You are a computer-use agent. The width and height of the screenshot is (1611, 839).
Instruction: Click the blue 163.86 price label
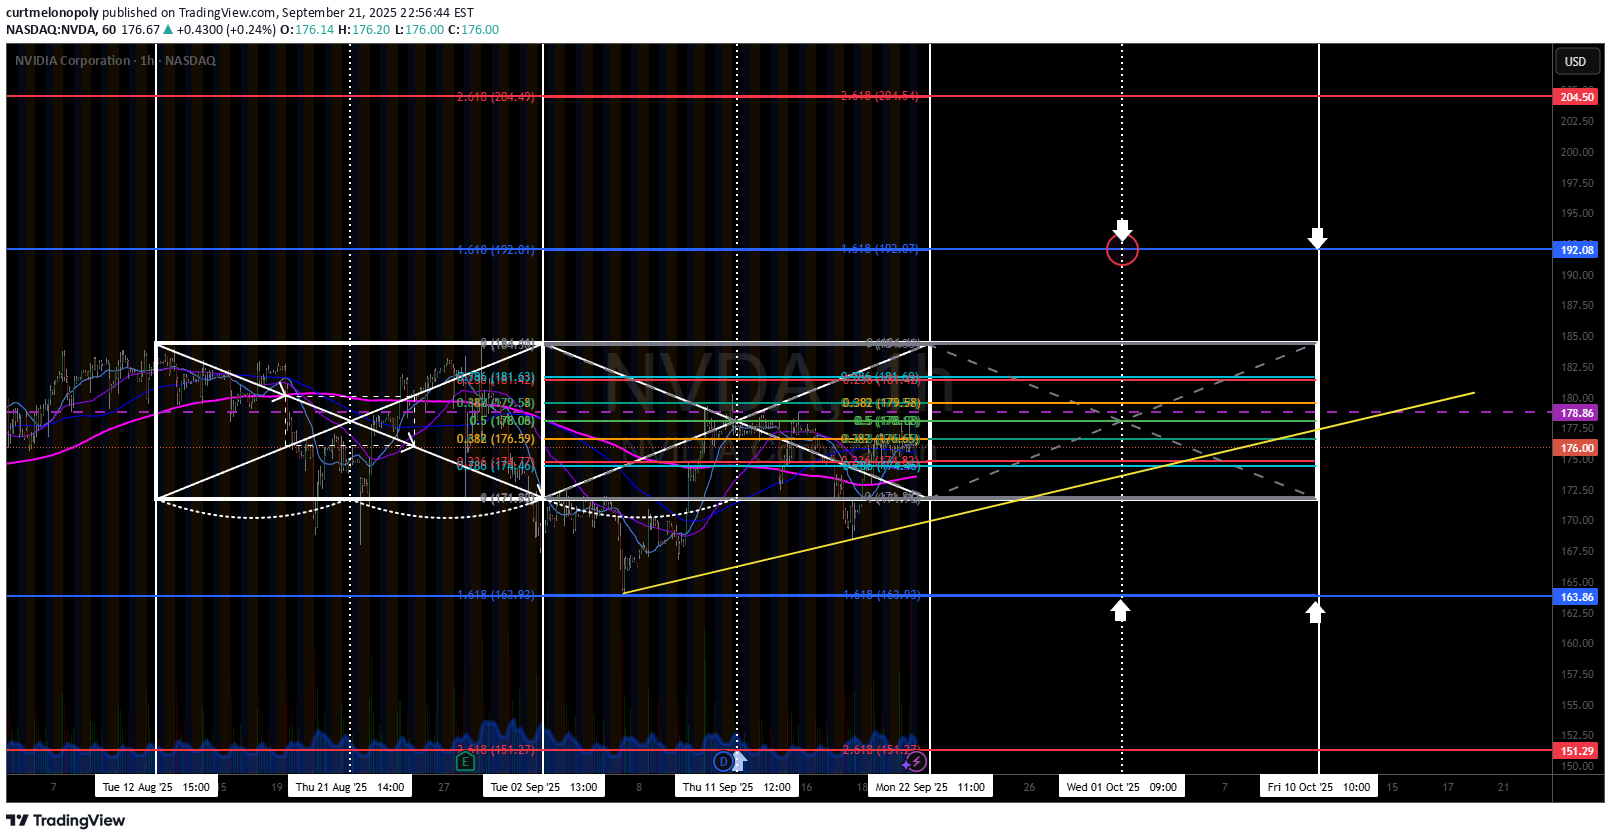point(1577,597)
